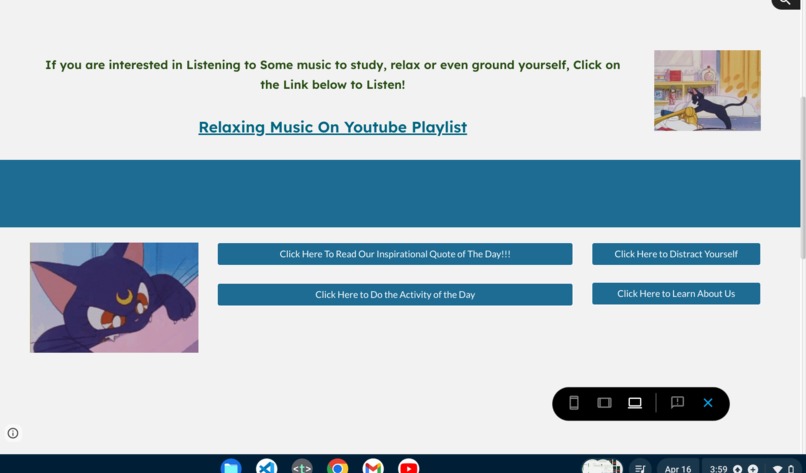Open the text editor shelf icon

(x=302, y=466)
